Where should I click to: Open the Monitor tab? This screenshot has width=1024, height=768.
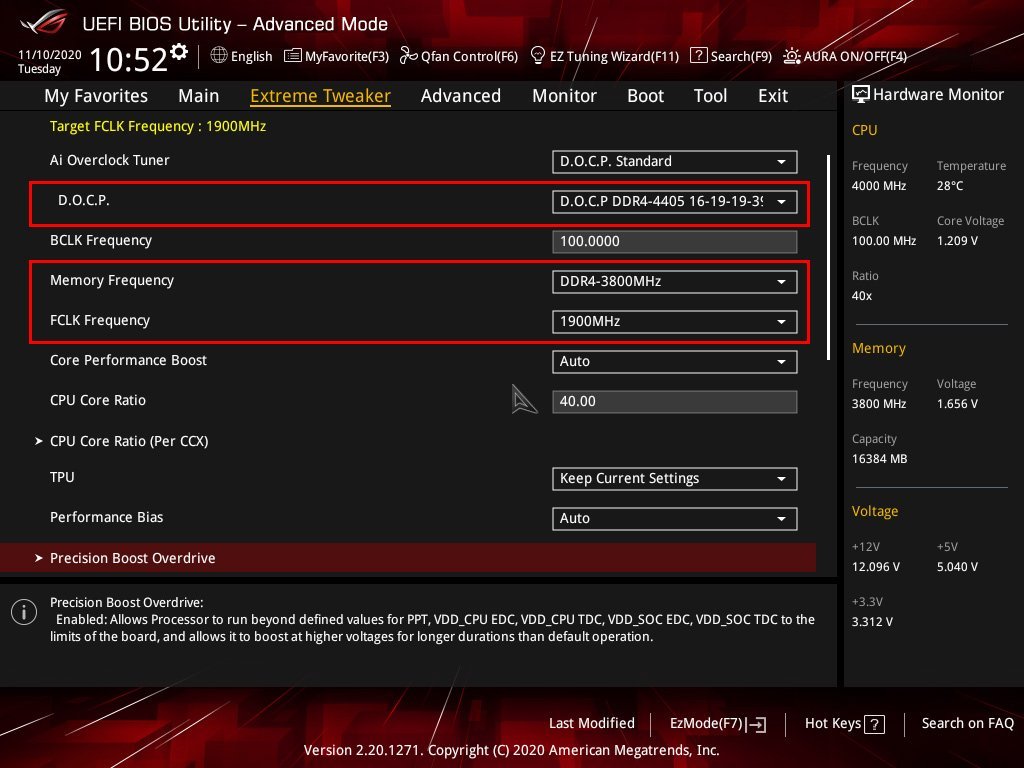coord(564,95)
